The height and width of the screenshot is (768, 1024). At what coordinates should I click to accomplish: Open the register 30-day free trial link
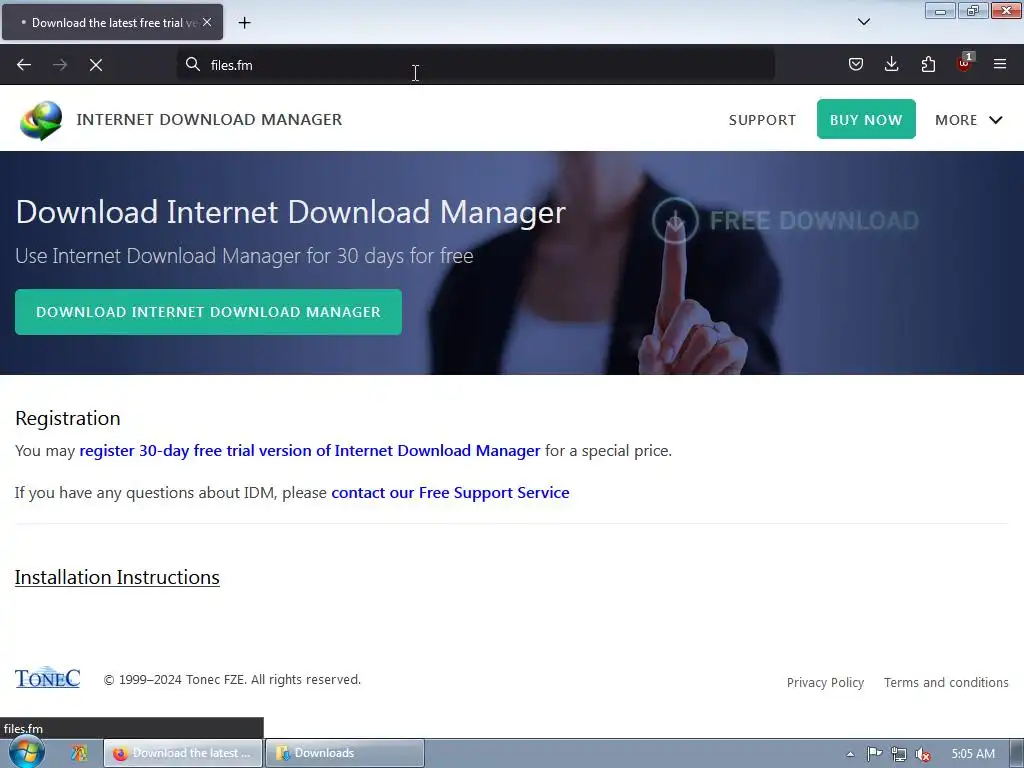point(310,451)
